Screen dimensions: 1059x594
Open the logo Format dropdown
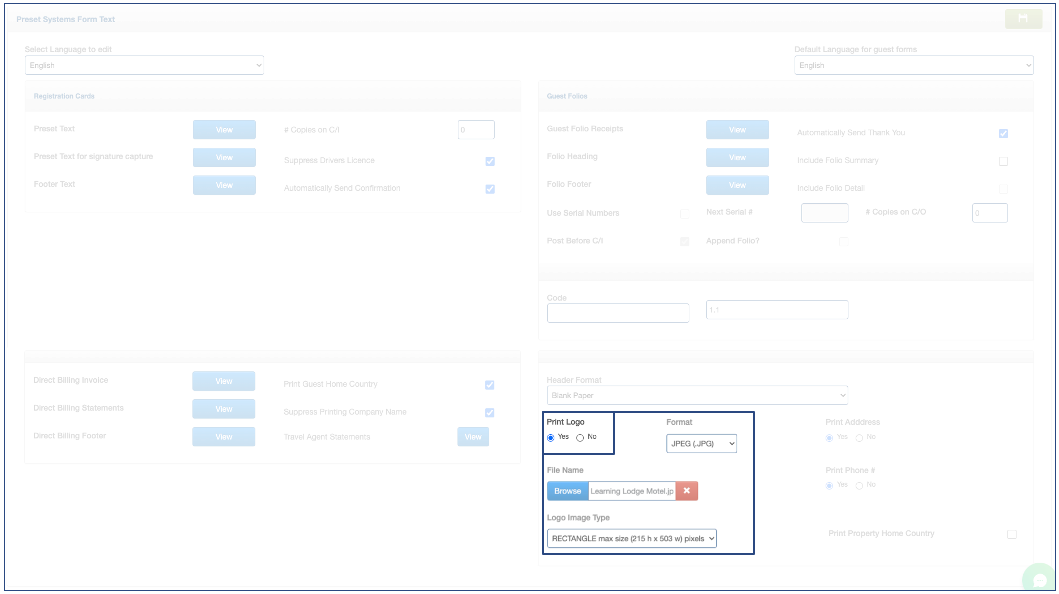(701, 443)
